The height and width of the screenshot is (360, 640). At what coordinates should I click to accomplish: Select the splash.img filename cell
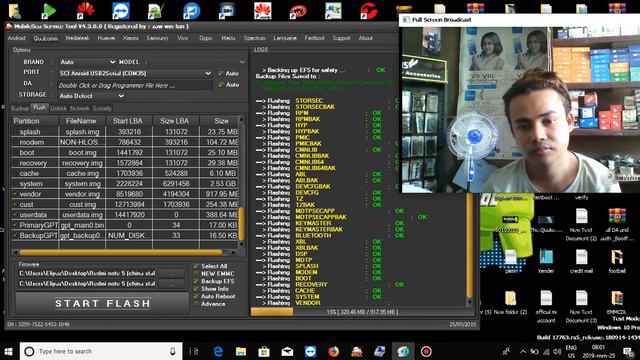82,132
